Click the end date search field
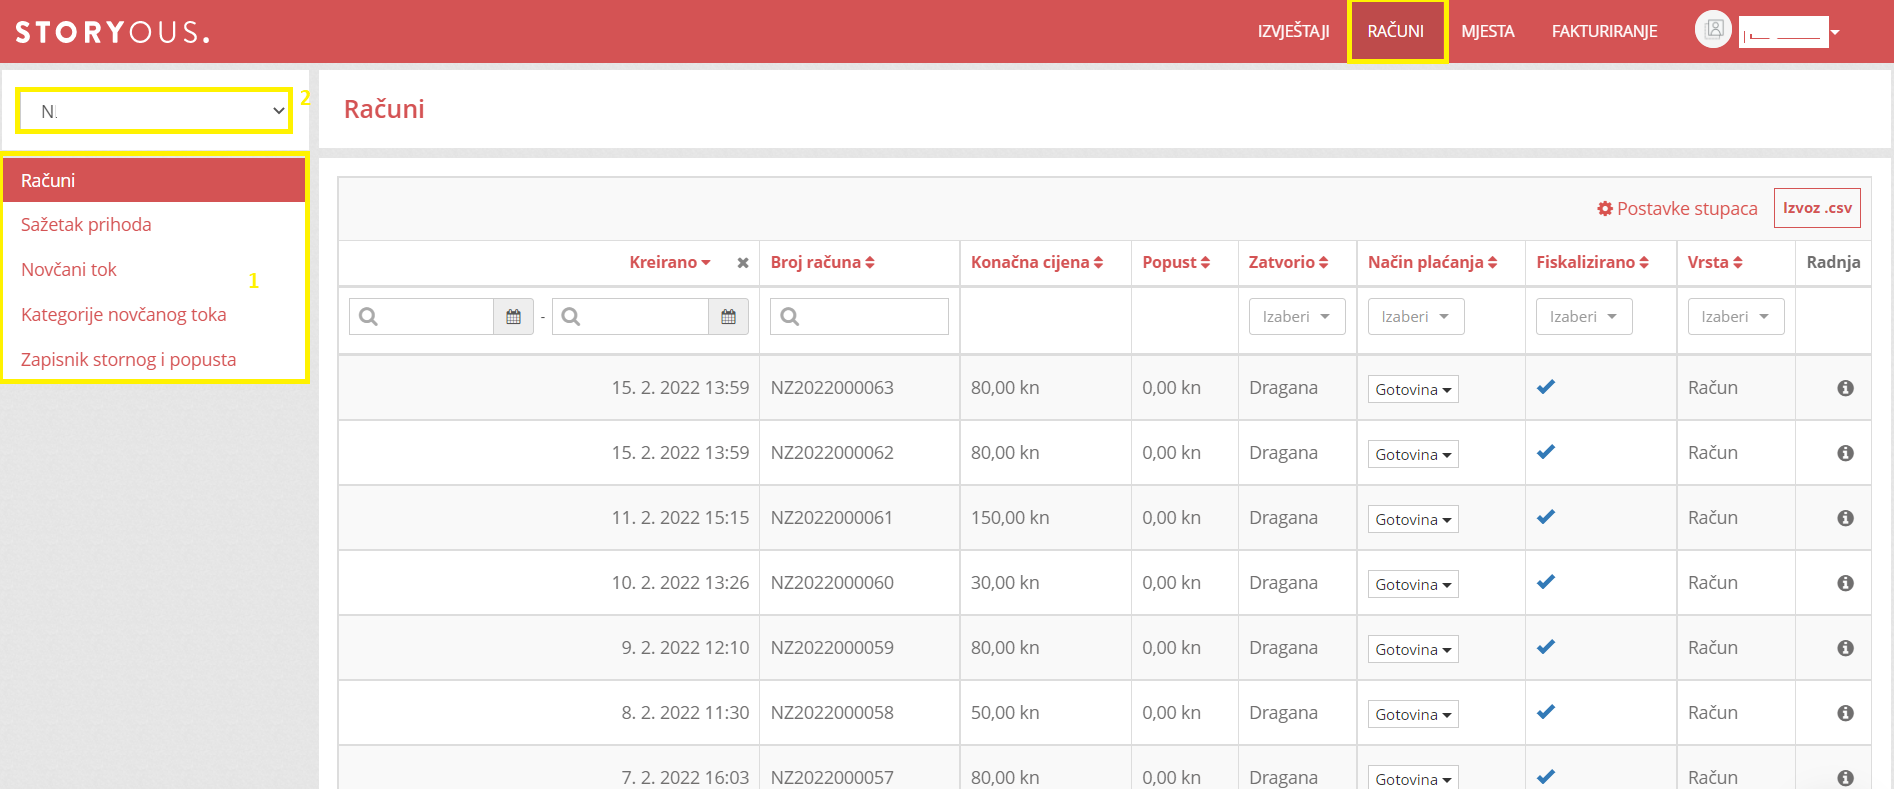Image resolution: width=1894 pixels, height=789 pixels. [x=630, y=317]
